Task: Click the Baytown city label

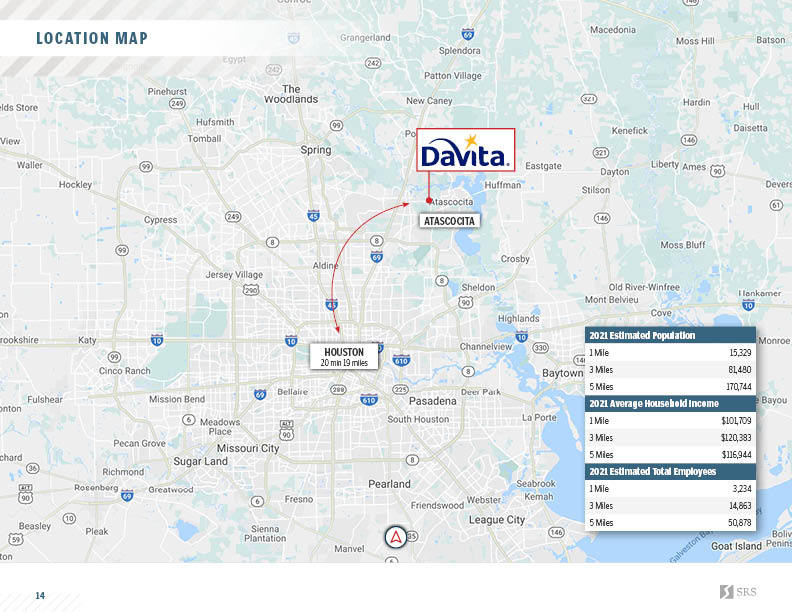Action: click(563, 373)
